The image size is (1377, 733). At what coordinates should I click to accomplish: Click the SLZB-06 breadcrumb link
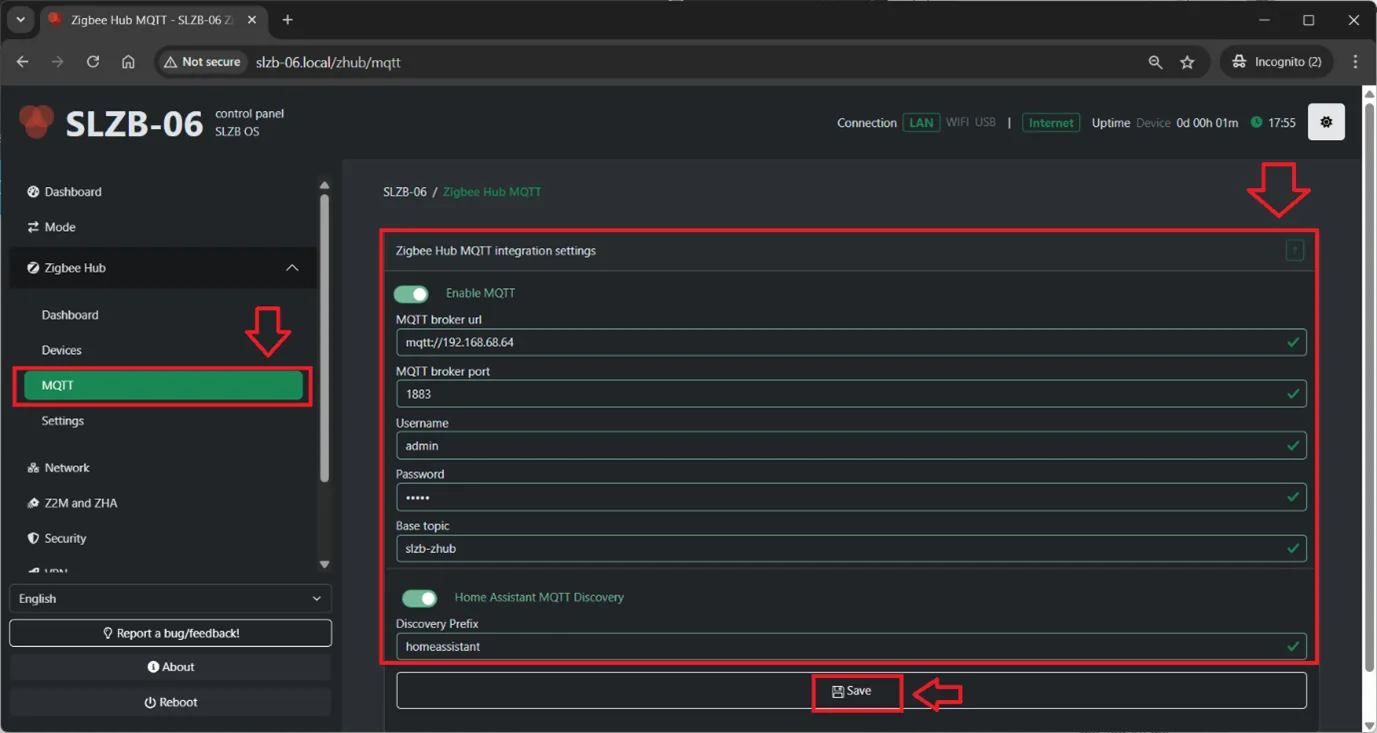tap(404, 192)
